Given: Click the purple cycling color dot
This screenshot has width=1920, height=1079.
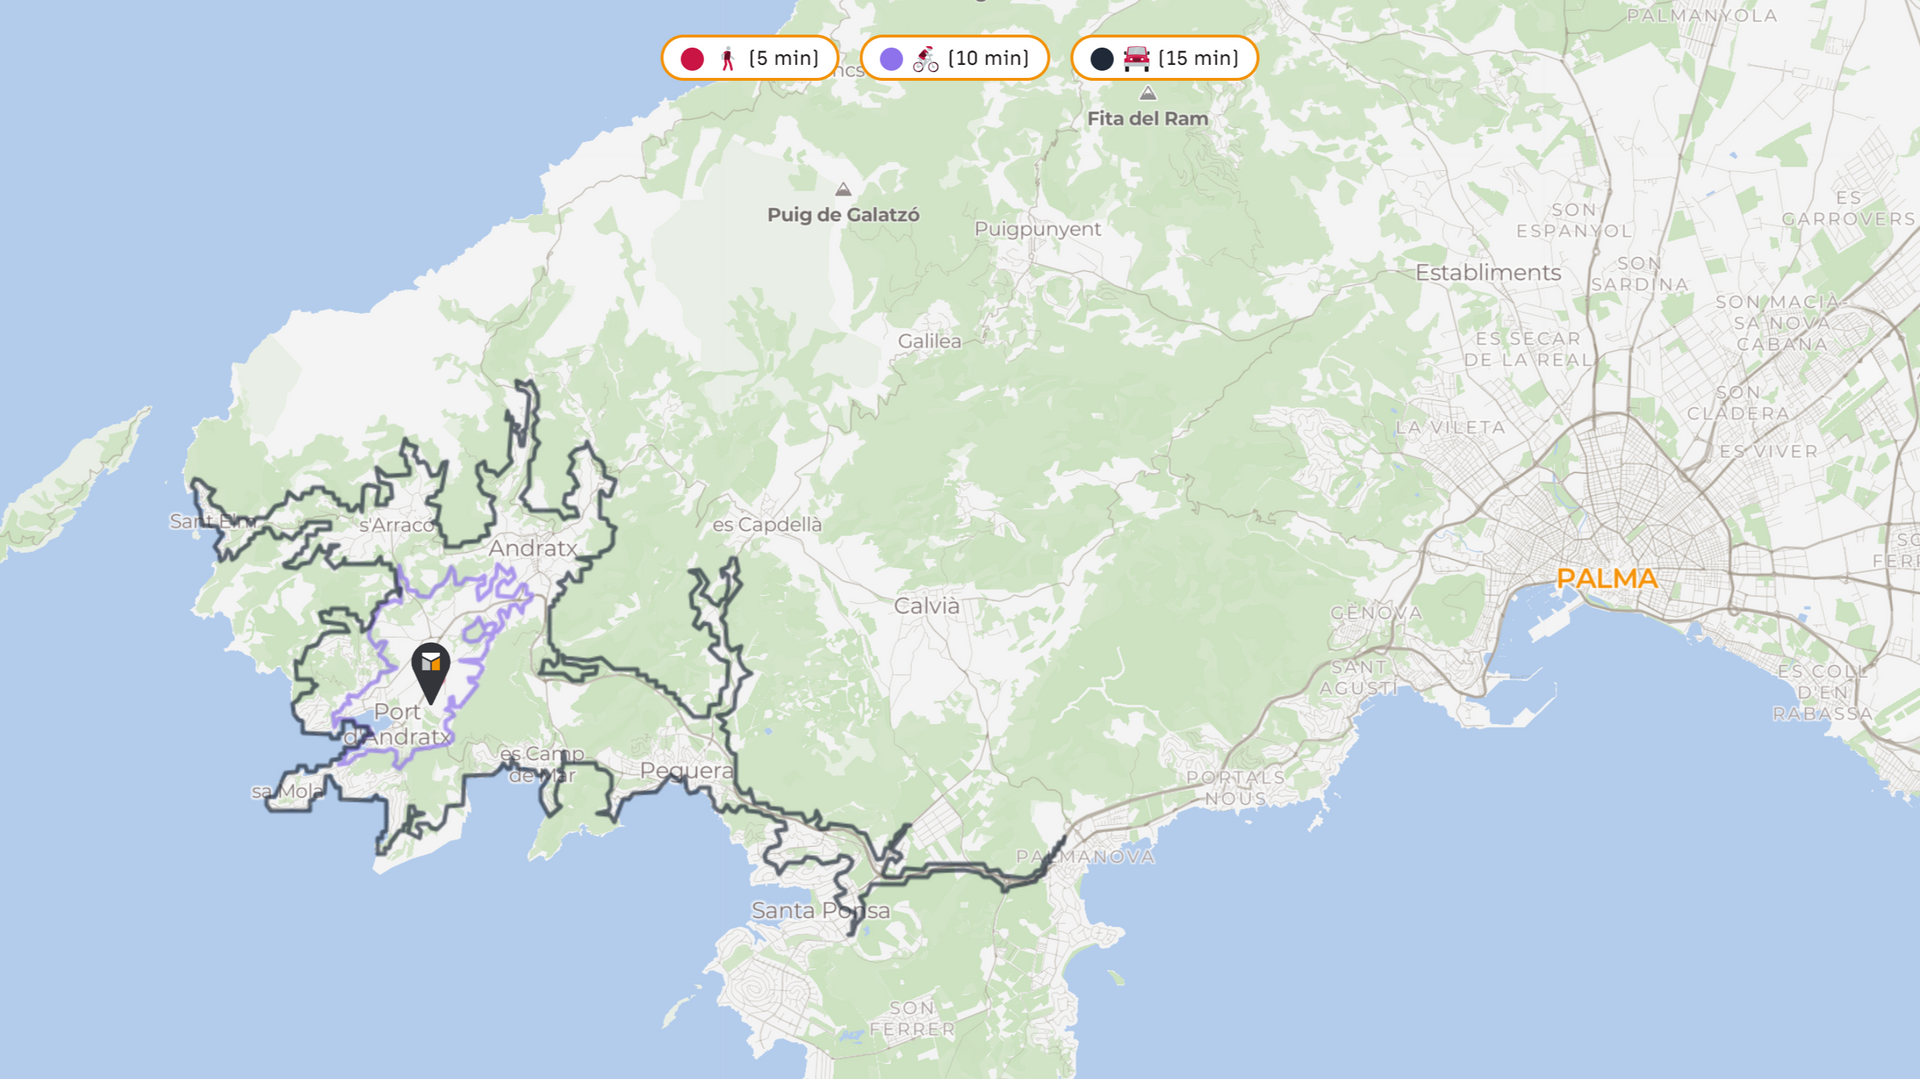Looking at the screenshot, I should click(891, 59).
